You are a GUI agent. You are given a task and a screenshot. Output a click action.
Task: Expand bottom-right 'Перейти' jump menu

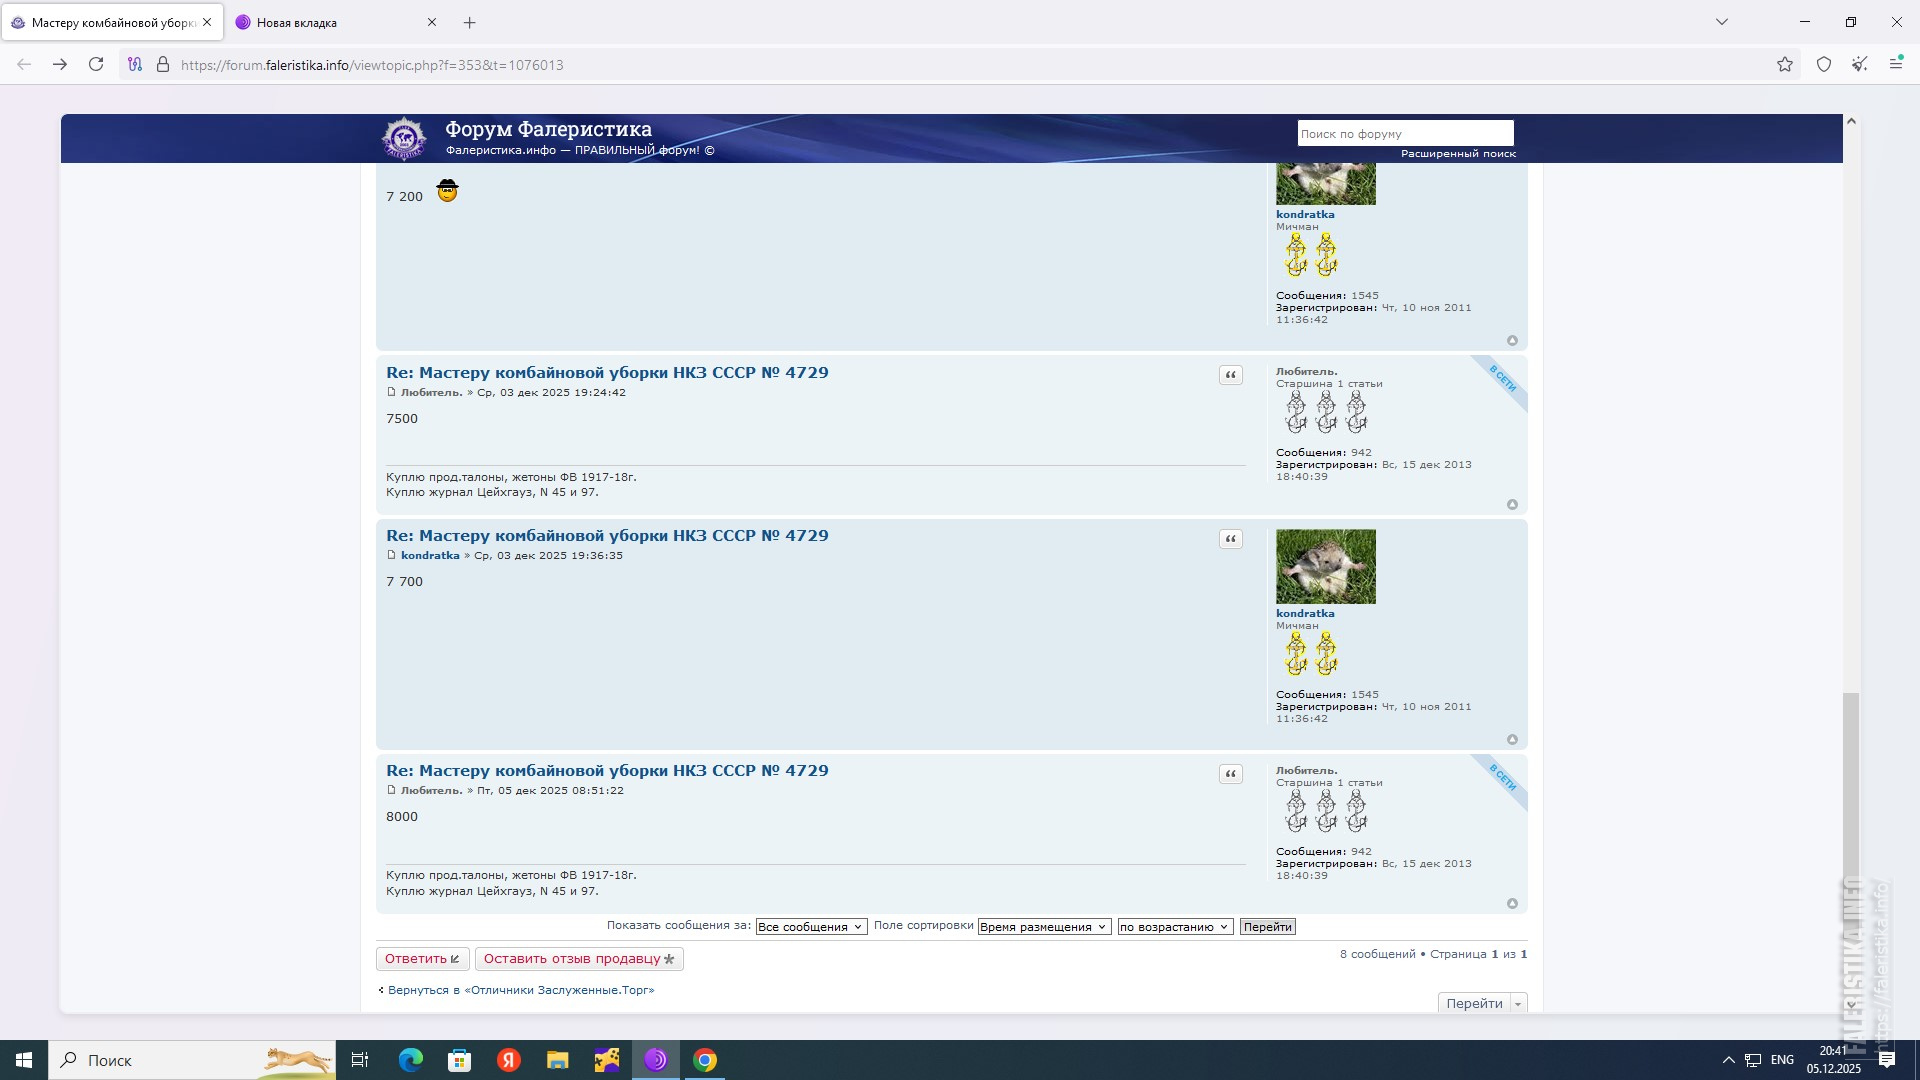click(x=1482, y=1003)
